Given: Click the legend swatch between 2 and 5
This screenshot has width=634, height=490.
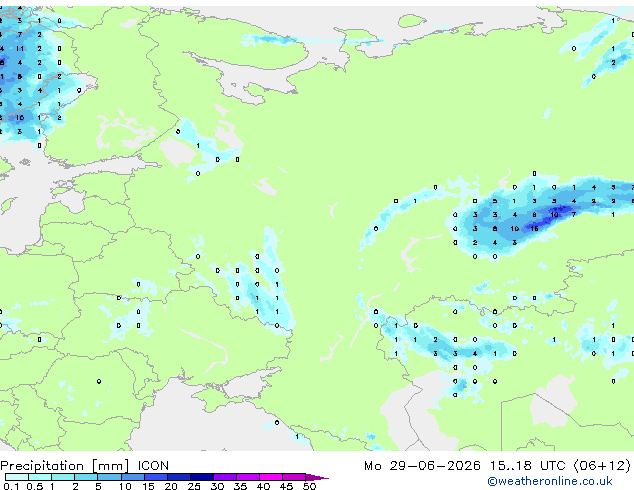Looking at the screenshot, I should pos(86,477).
